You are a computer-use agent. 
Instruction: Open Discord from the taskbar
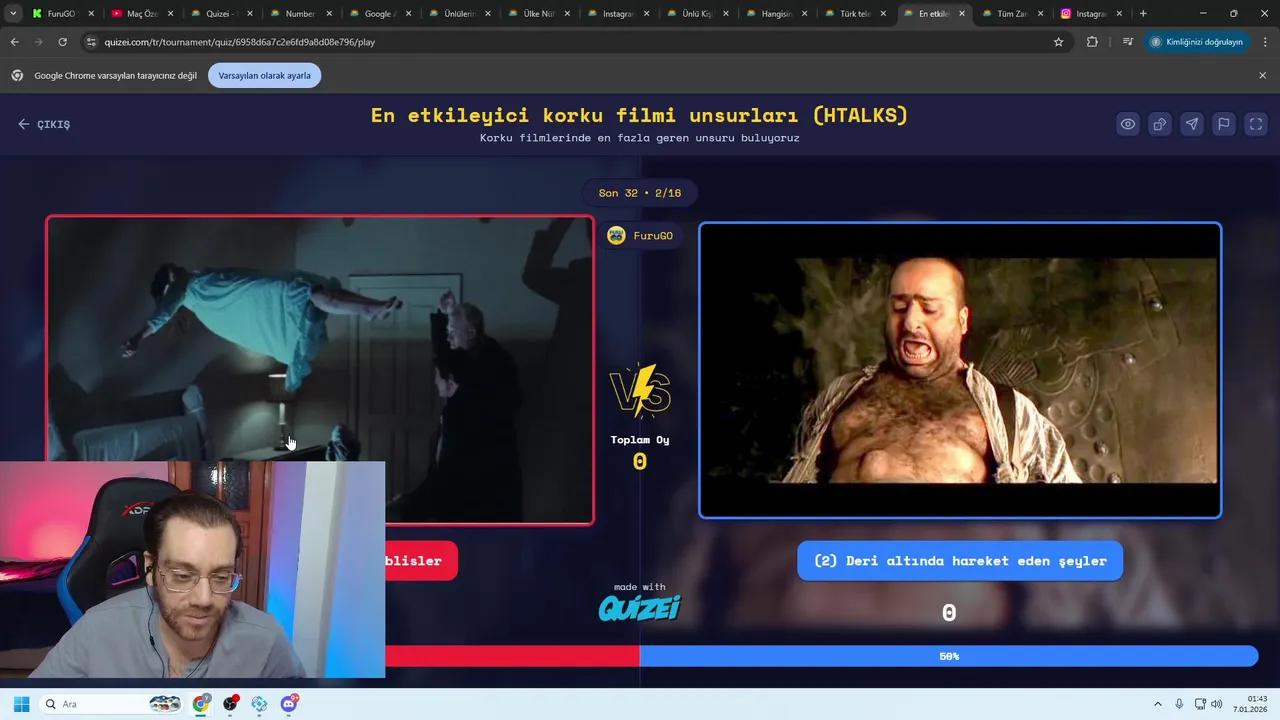pyautogui.click(x=289, y=704)
